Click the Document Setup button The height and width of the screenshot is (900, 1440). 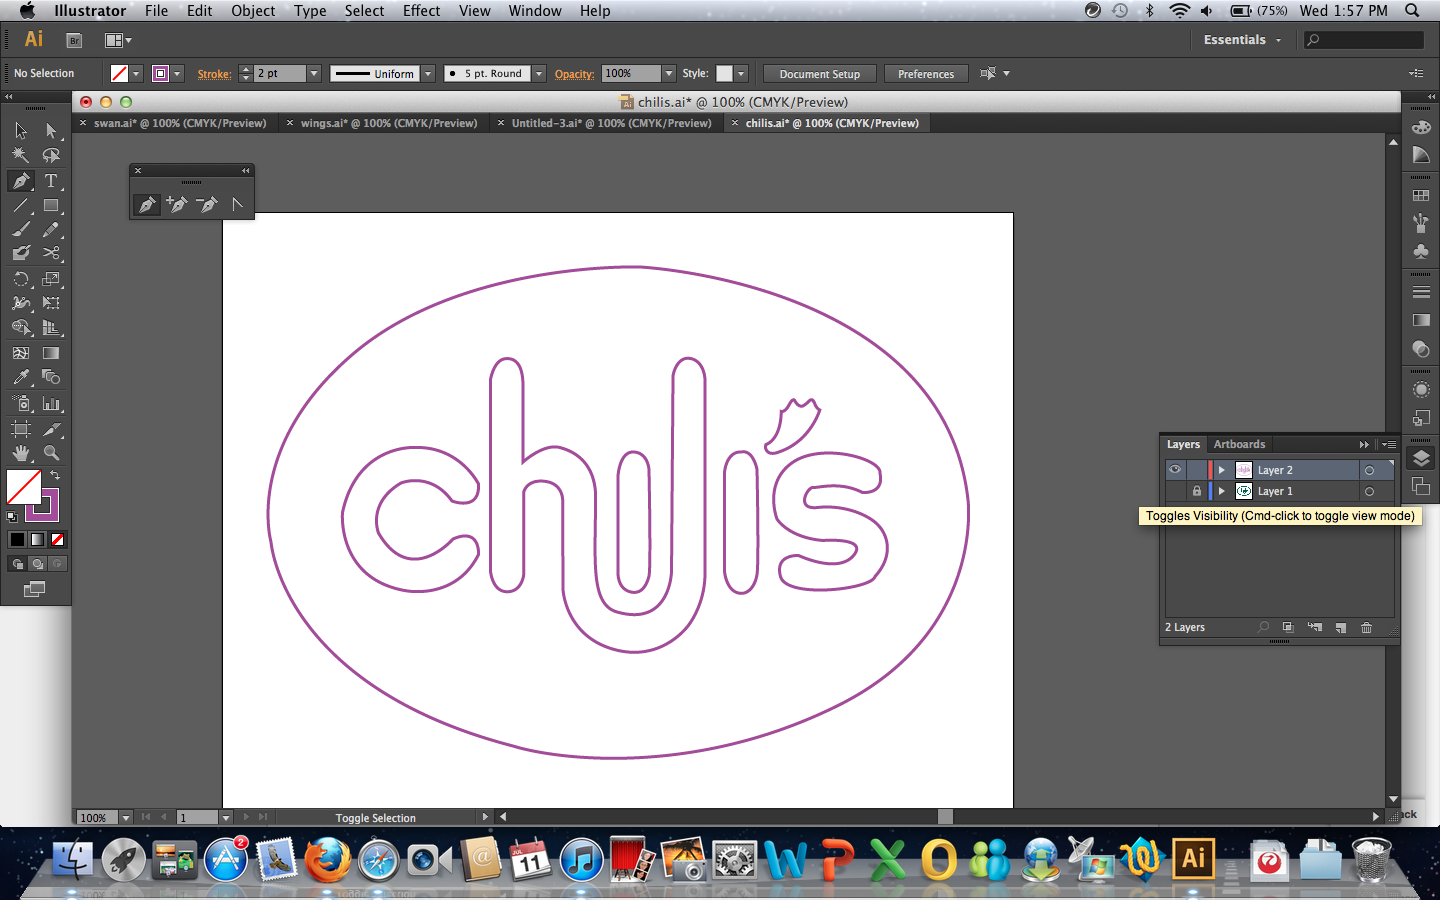(x=819, y=73)
